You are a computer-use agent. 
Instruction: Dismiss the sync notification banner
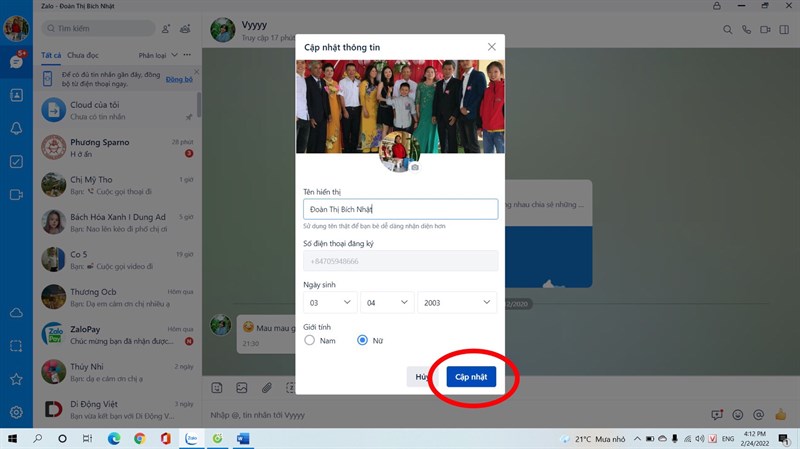coord(196,72)
